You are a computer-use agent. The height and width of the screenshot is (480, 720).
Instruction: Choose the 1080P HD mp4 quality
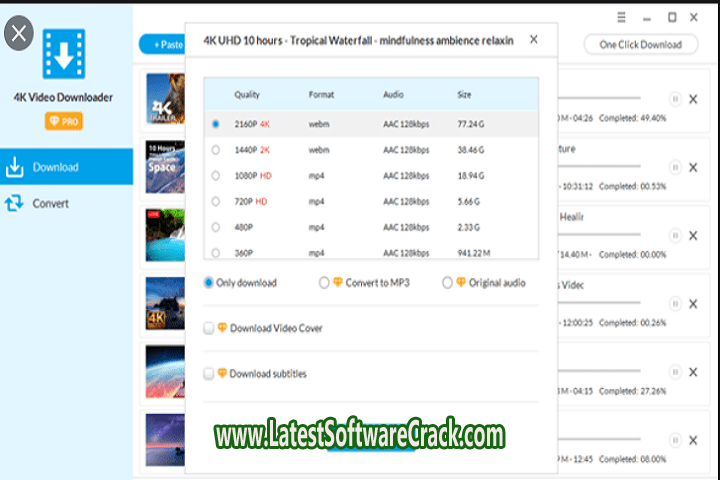point(216,176)
